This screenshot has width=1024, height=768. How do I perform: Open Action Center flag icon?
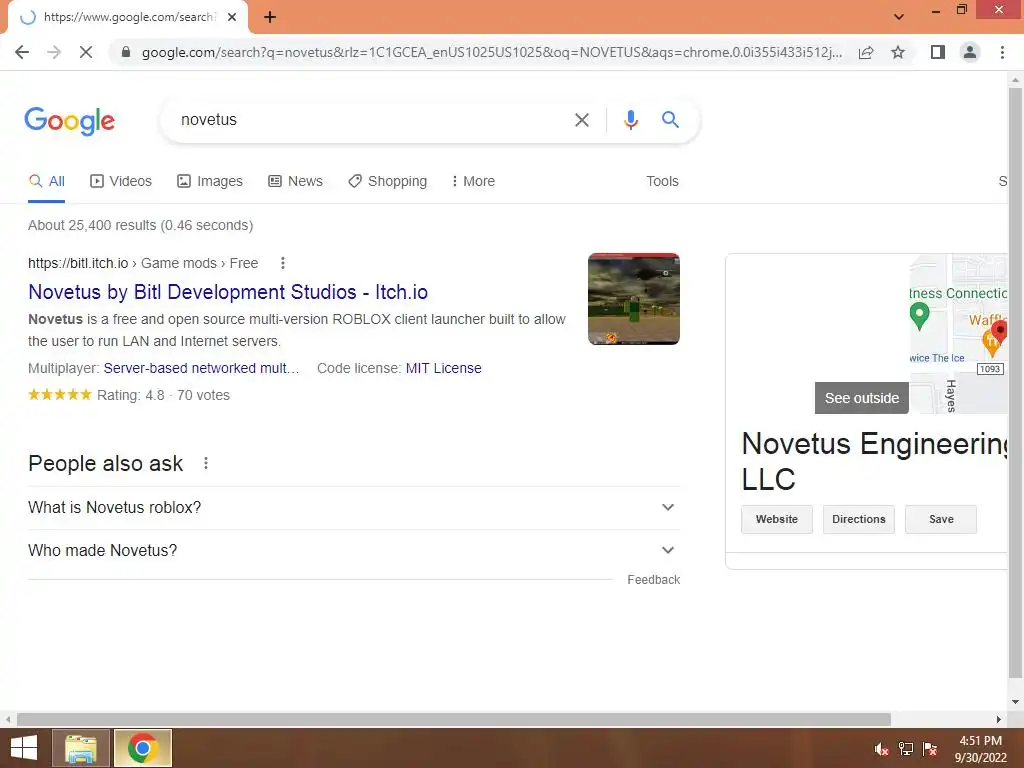pyautogui.click(x=929, y=749)
